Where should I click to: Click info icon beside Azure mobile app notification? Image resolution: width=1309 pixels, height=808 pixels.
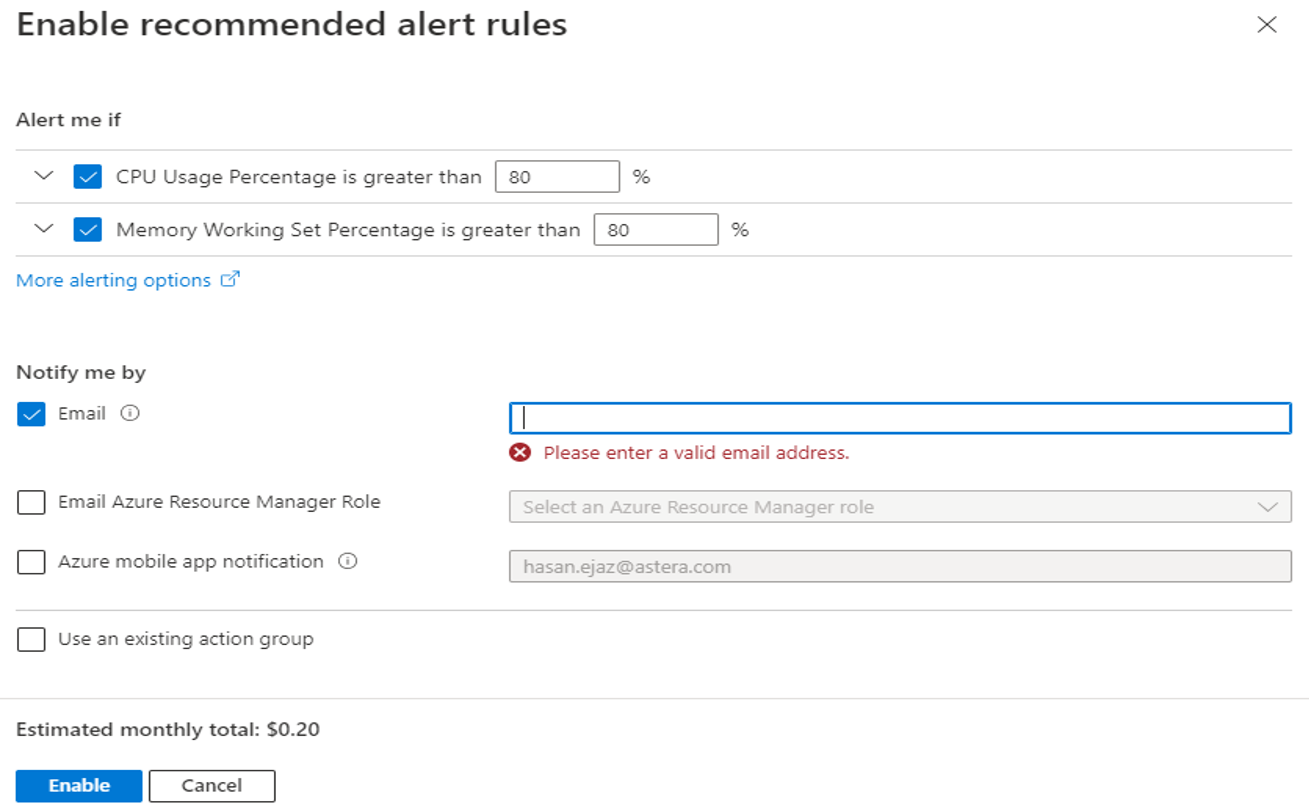[x=347, y=561]
